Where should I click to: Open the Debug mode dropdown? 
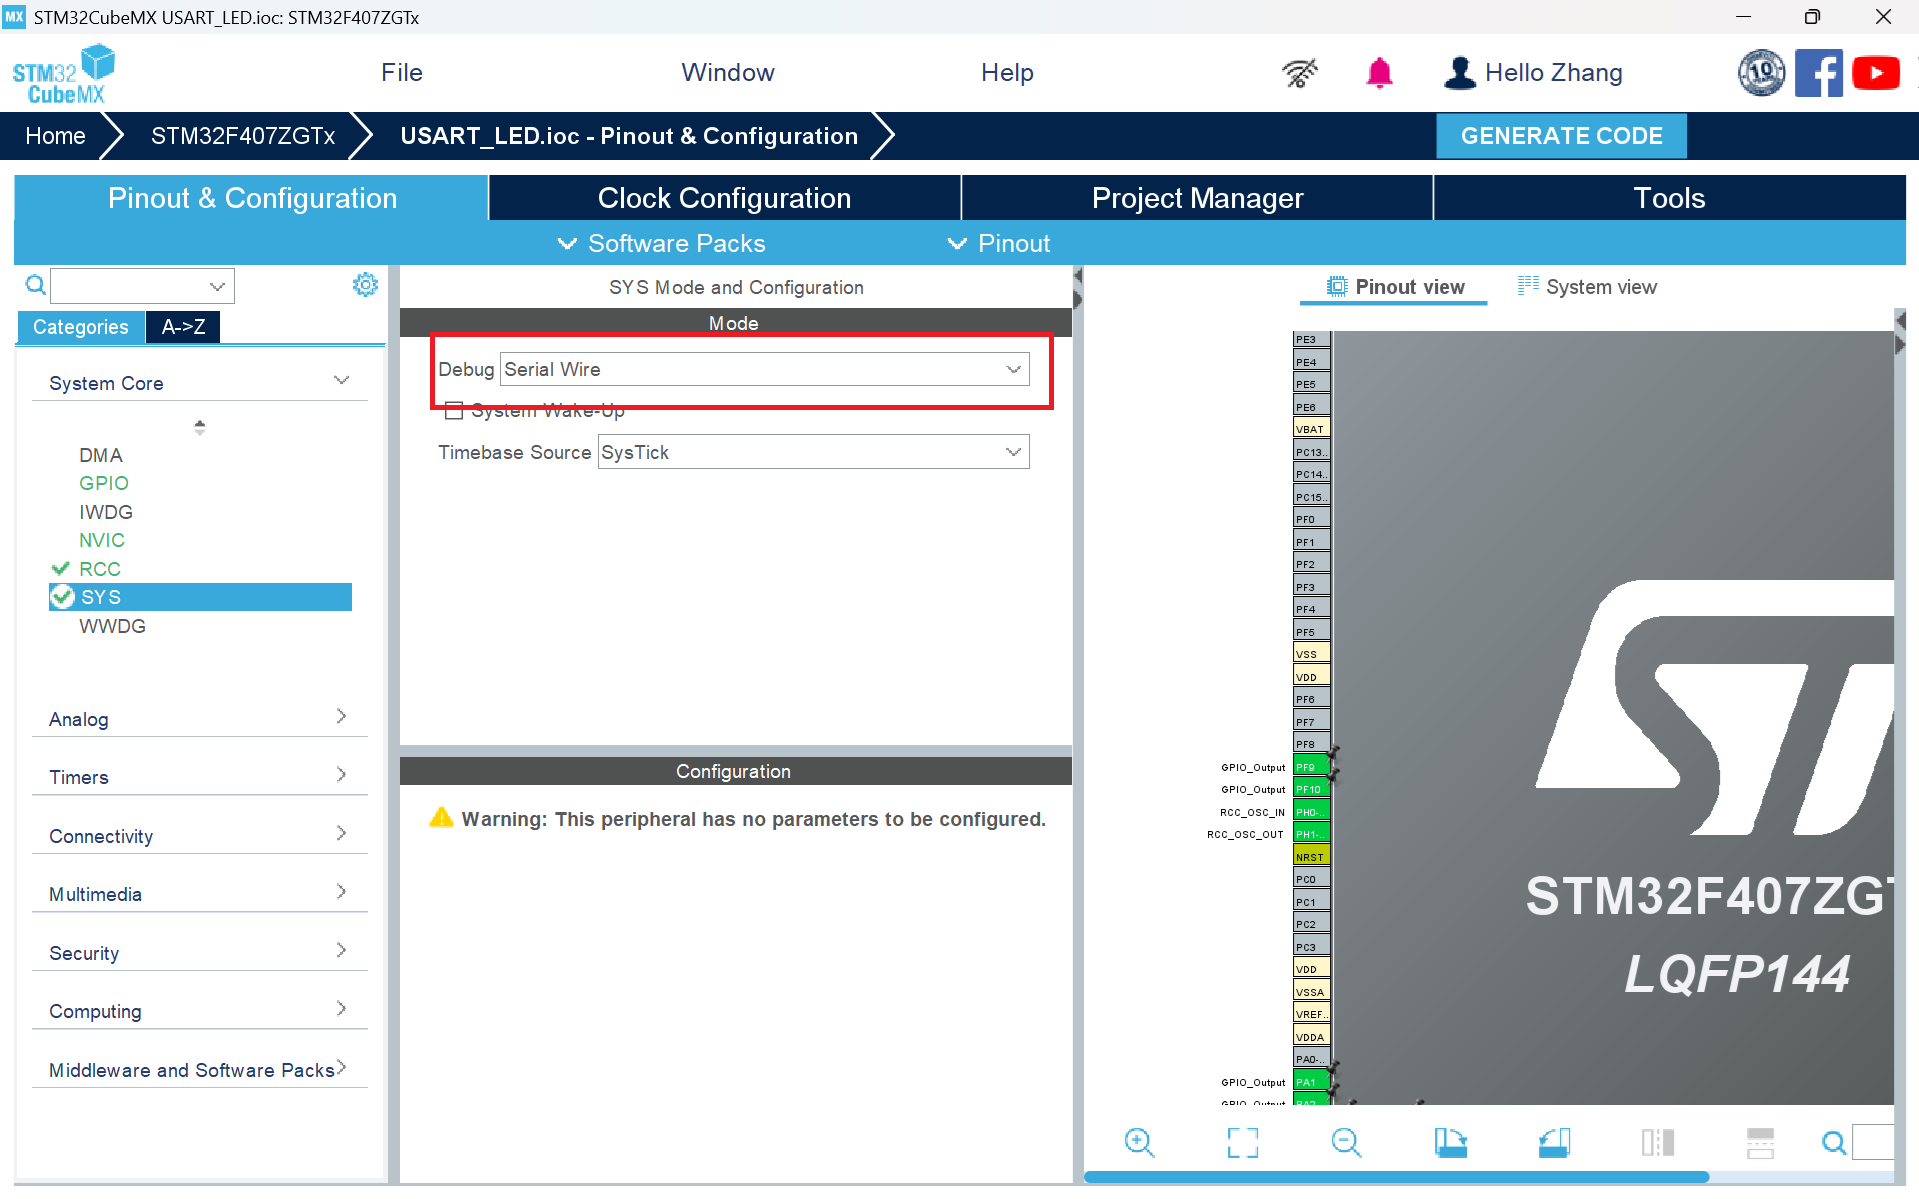(764, 369)
